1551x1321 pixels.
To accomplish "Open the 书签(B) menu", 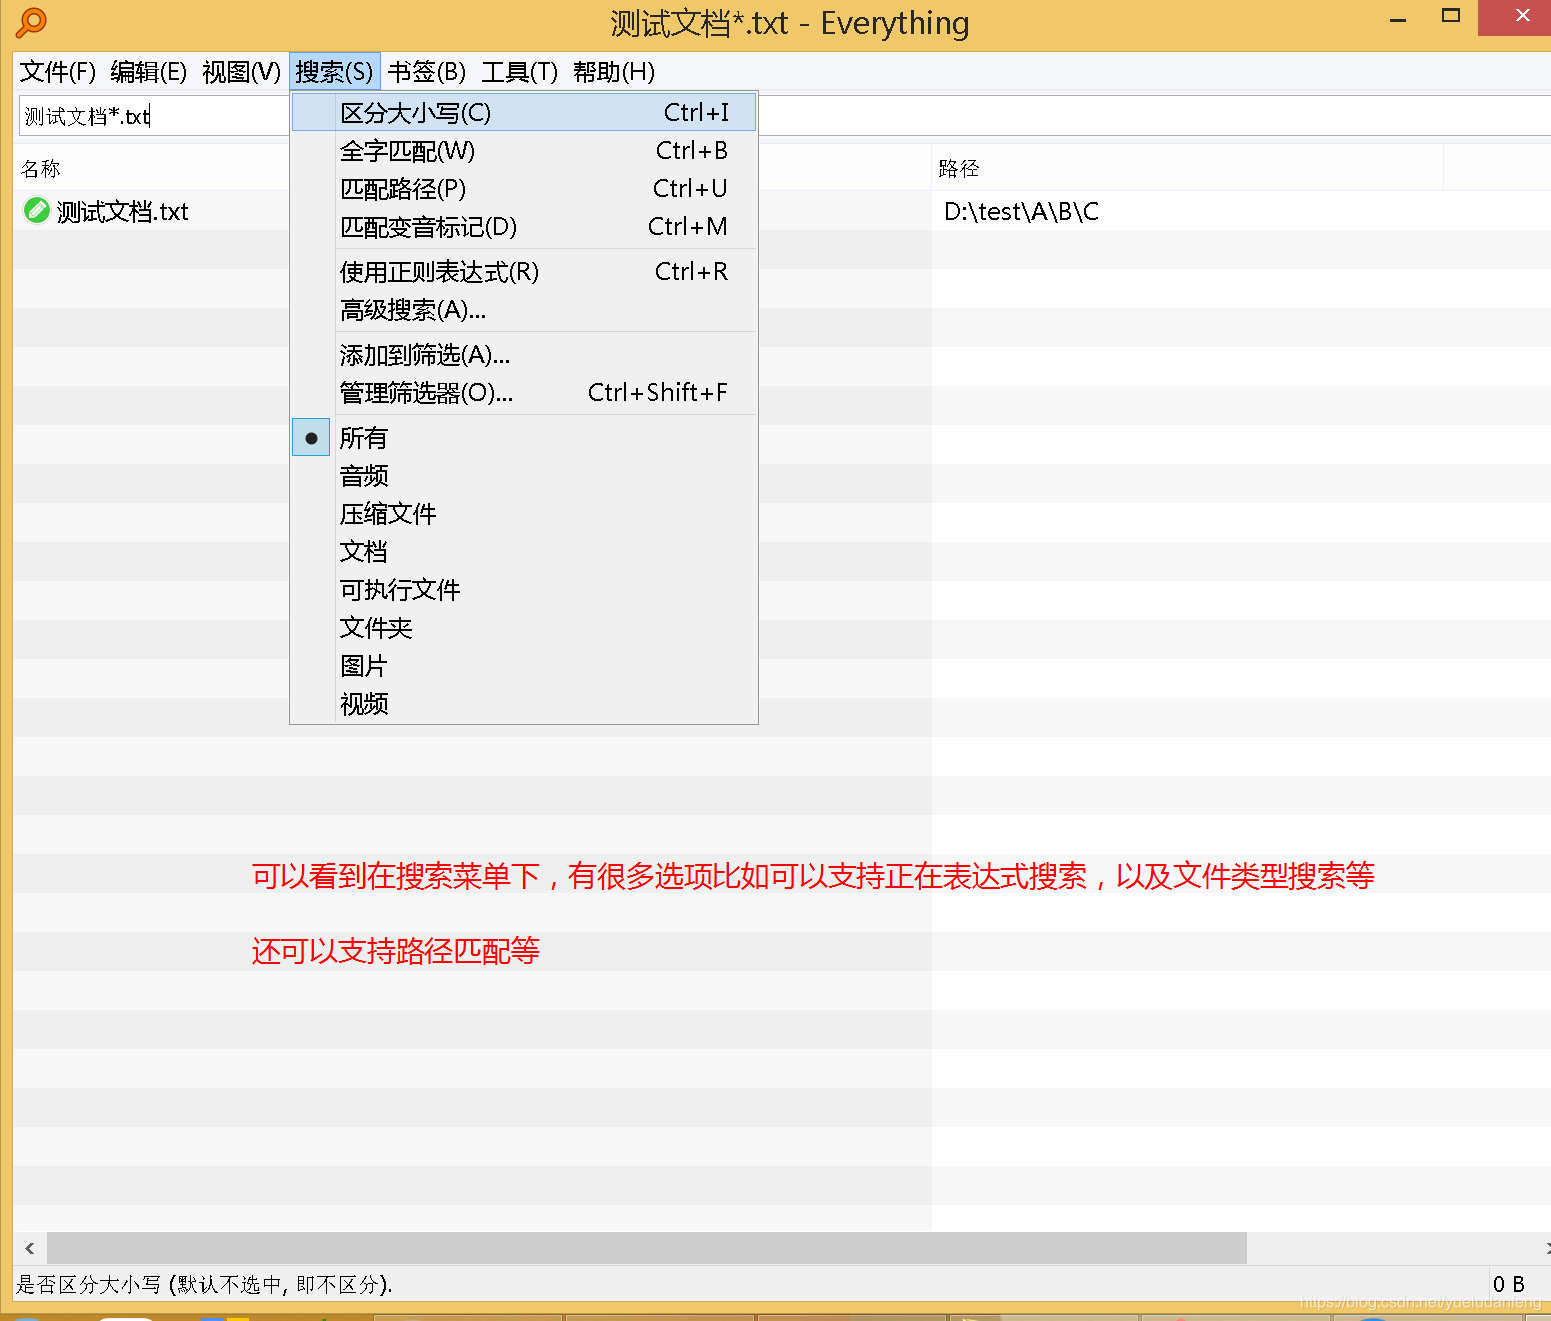I will coord(427,72).
